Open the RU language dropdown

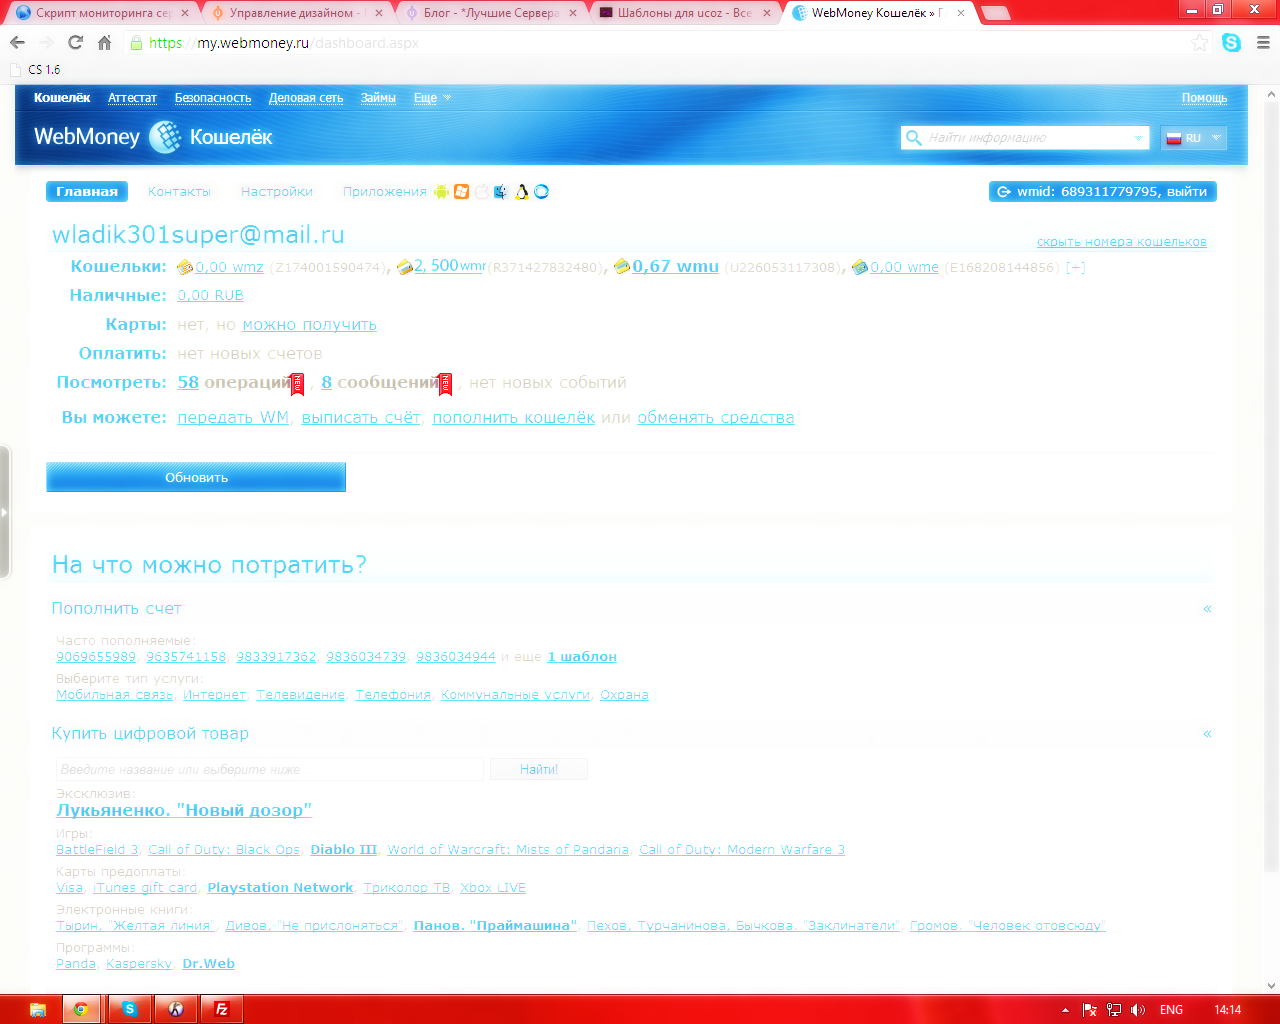click(x=1194, y=138)
